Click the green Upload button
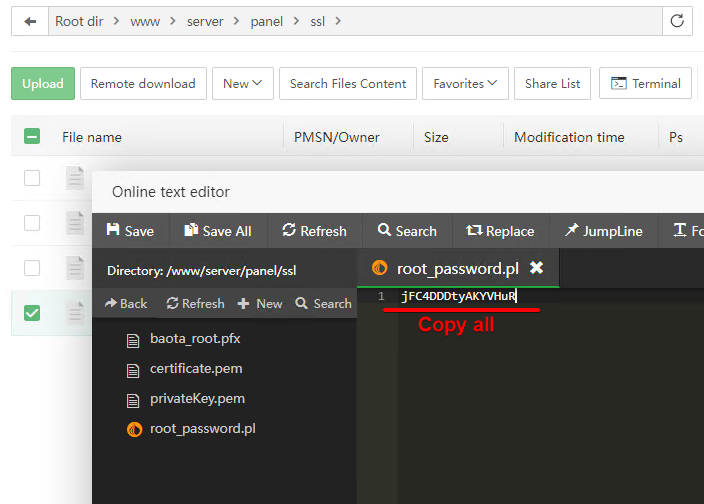Image resolution: width=704 pixels, height=504 pixels. pyautogui.click(x=43, y=84)
